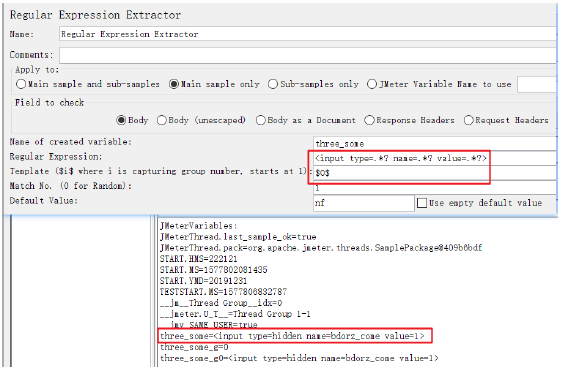Click the 'START.MS=1577802081435' line
564x367 pixels.
pyautogui.click(x=214, y=270)
